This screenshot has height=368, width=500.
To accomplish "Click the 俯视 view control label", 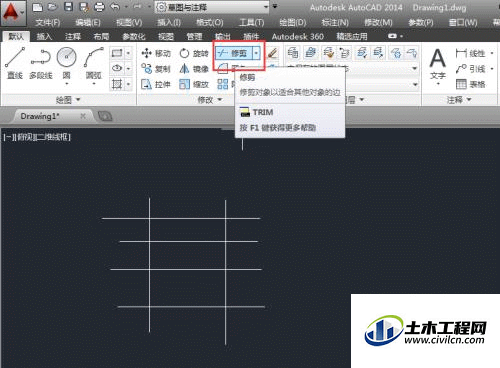I will coord(24,137).
